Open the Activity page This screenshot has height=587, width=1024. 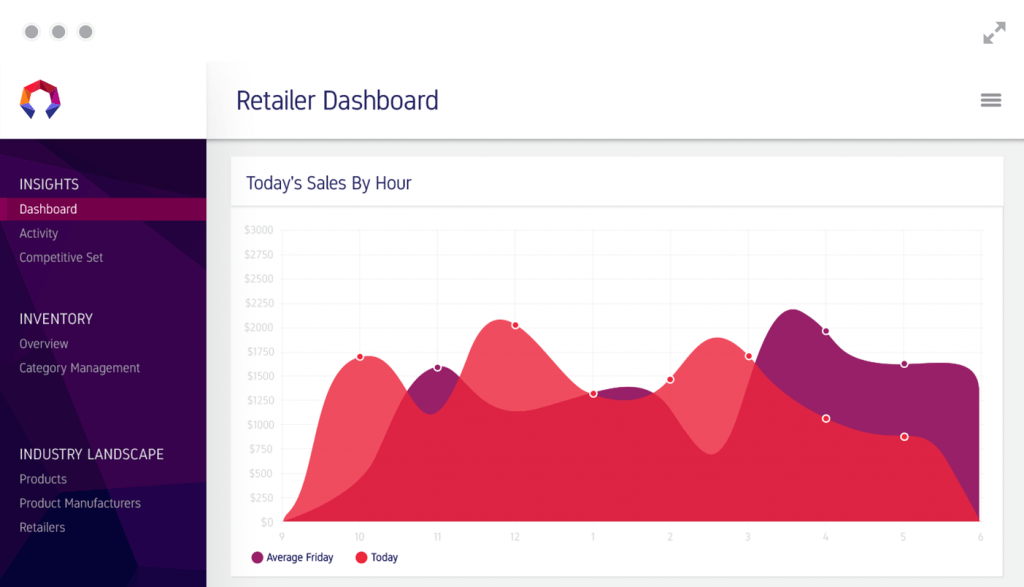pyautogui.click(x=39, y=233)
